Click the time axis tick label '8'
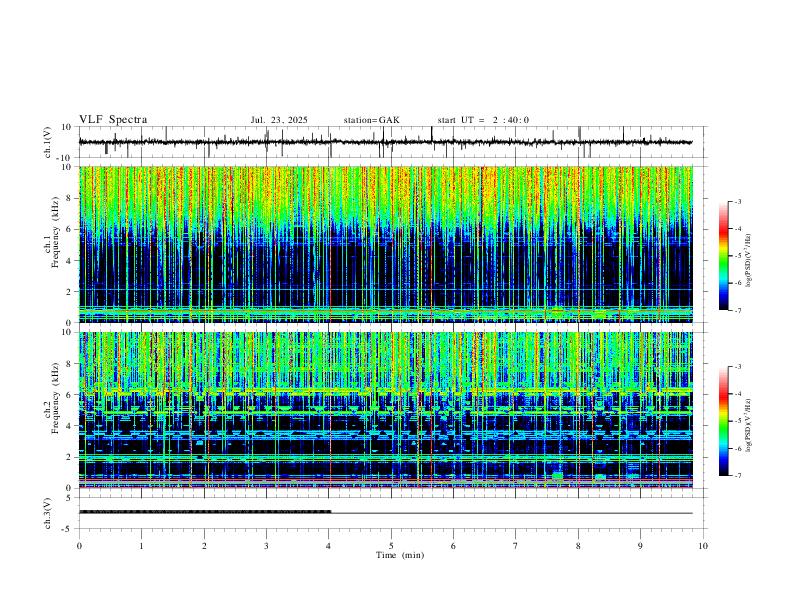The image size is (792, 612). pos(578,546)
